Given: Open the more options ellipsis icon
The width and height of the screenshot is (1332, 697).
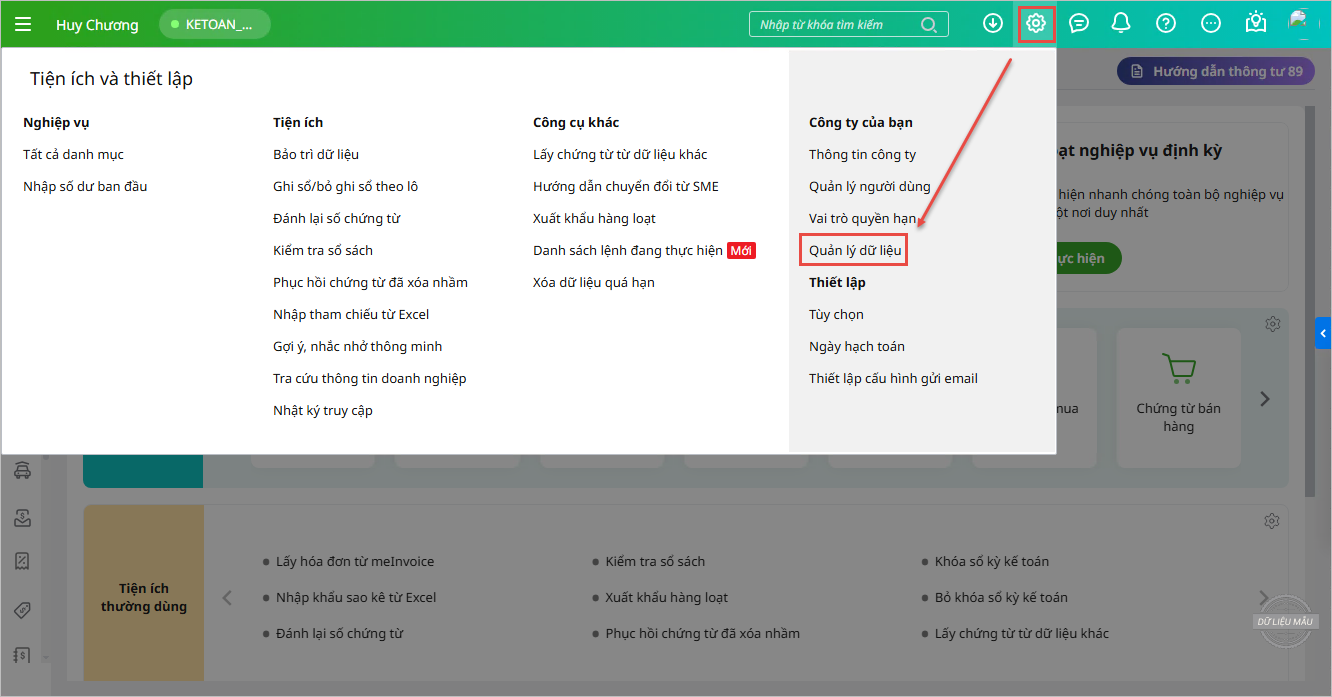Looking at the screenshot, I should pos(1211,23).
